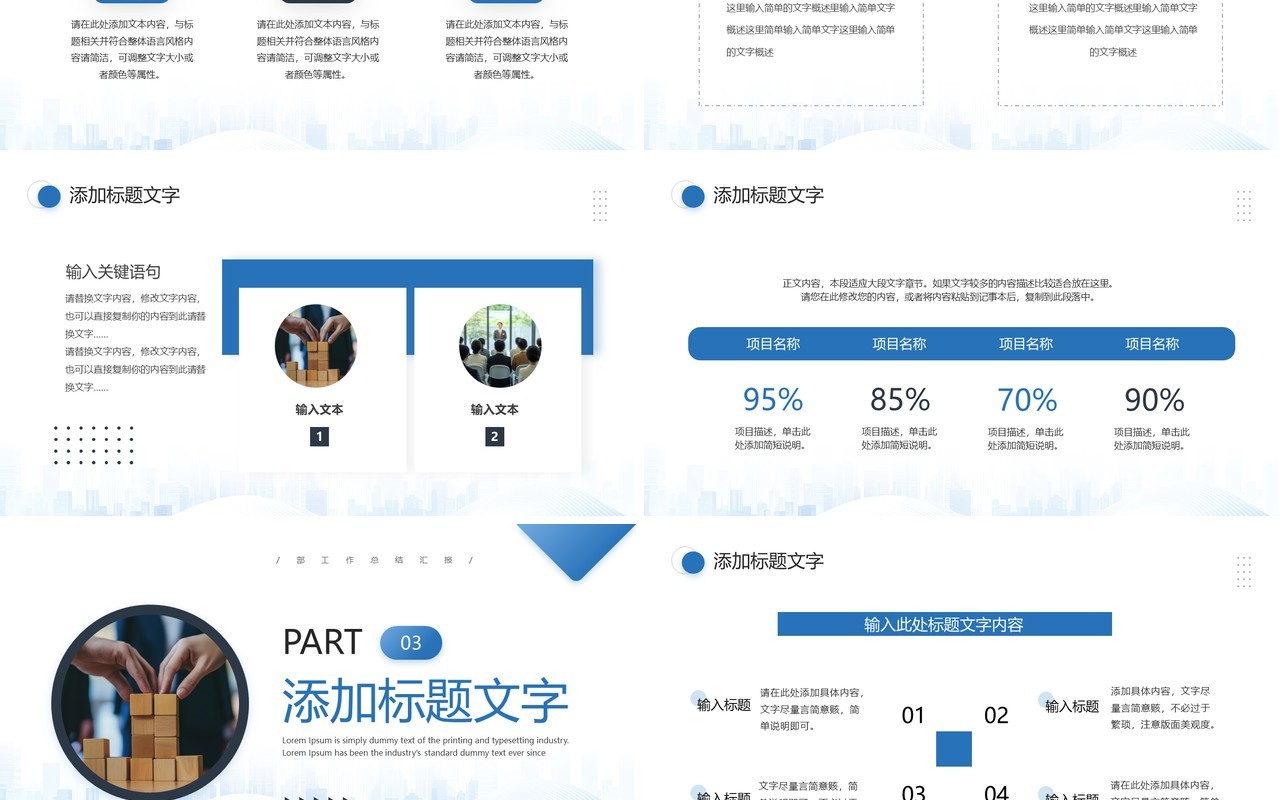Select the blue 输入此处标题文字内容 banner
The height and width of the screenshot is (800, 1280).
click(x=944, y=624)
